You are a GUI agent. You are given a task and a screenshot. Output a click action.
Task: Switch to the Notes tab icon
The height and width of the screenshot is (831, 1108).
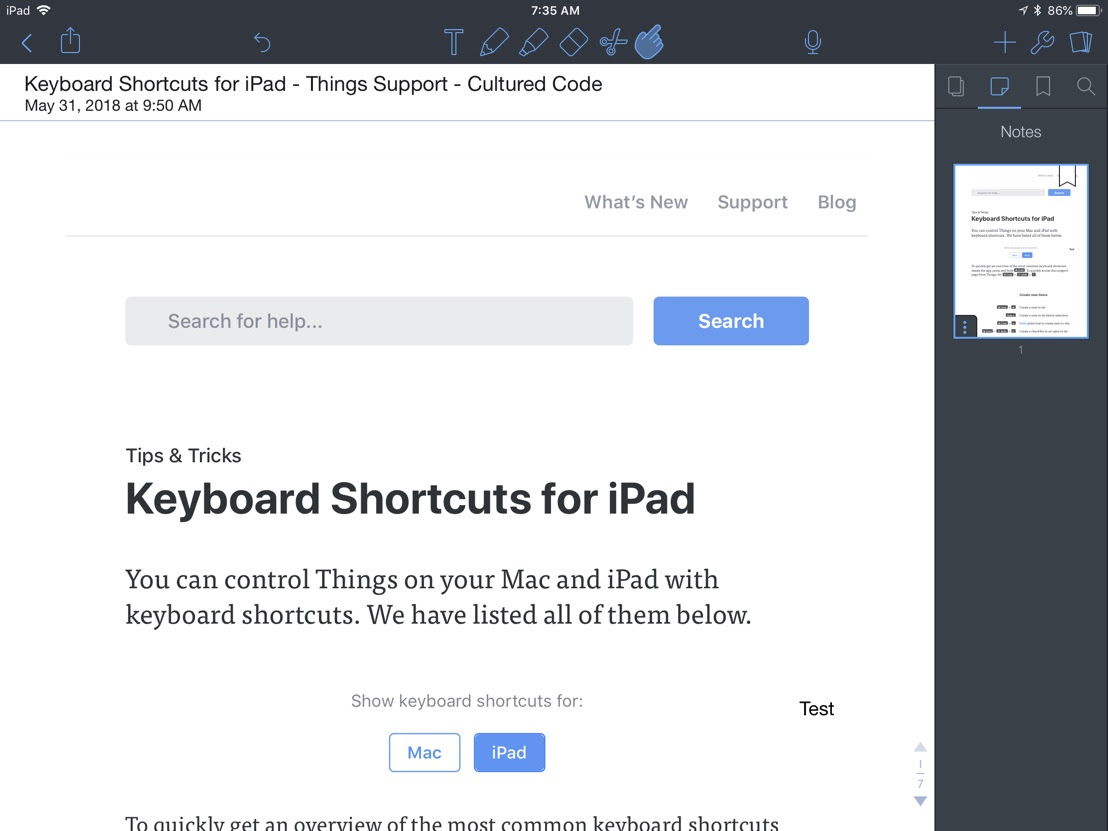tap(999, 87)
